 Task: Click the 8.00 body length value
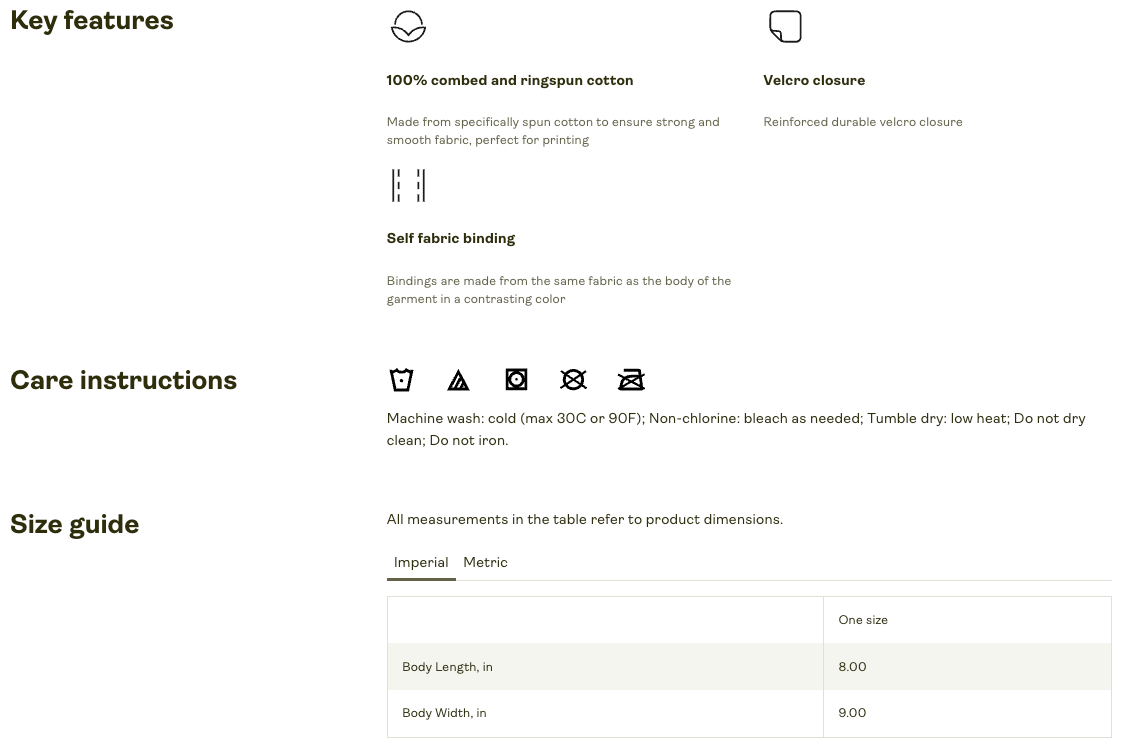click(852, 667)
